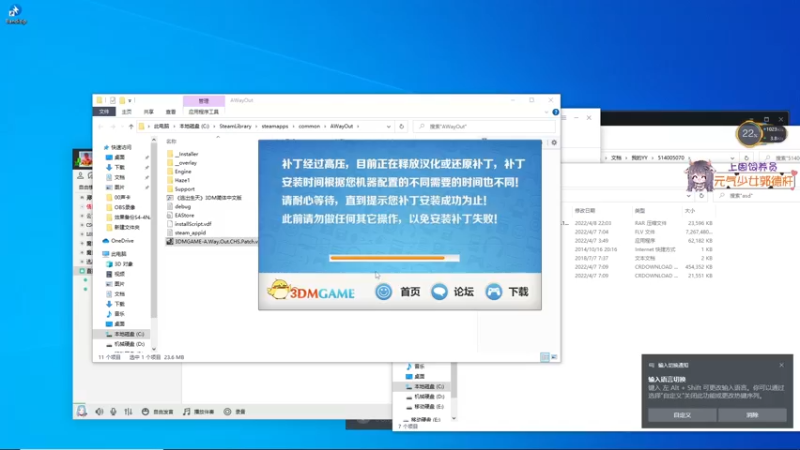
Task: Click the 录音 record button in YY toolbar
Action: (235, 412)
